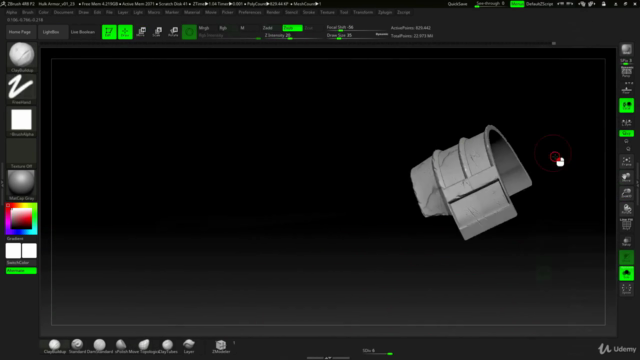Click the Frame view button
The width and height of the screenshot is (640, 360).
tap(627, 161)
